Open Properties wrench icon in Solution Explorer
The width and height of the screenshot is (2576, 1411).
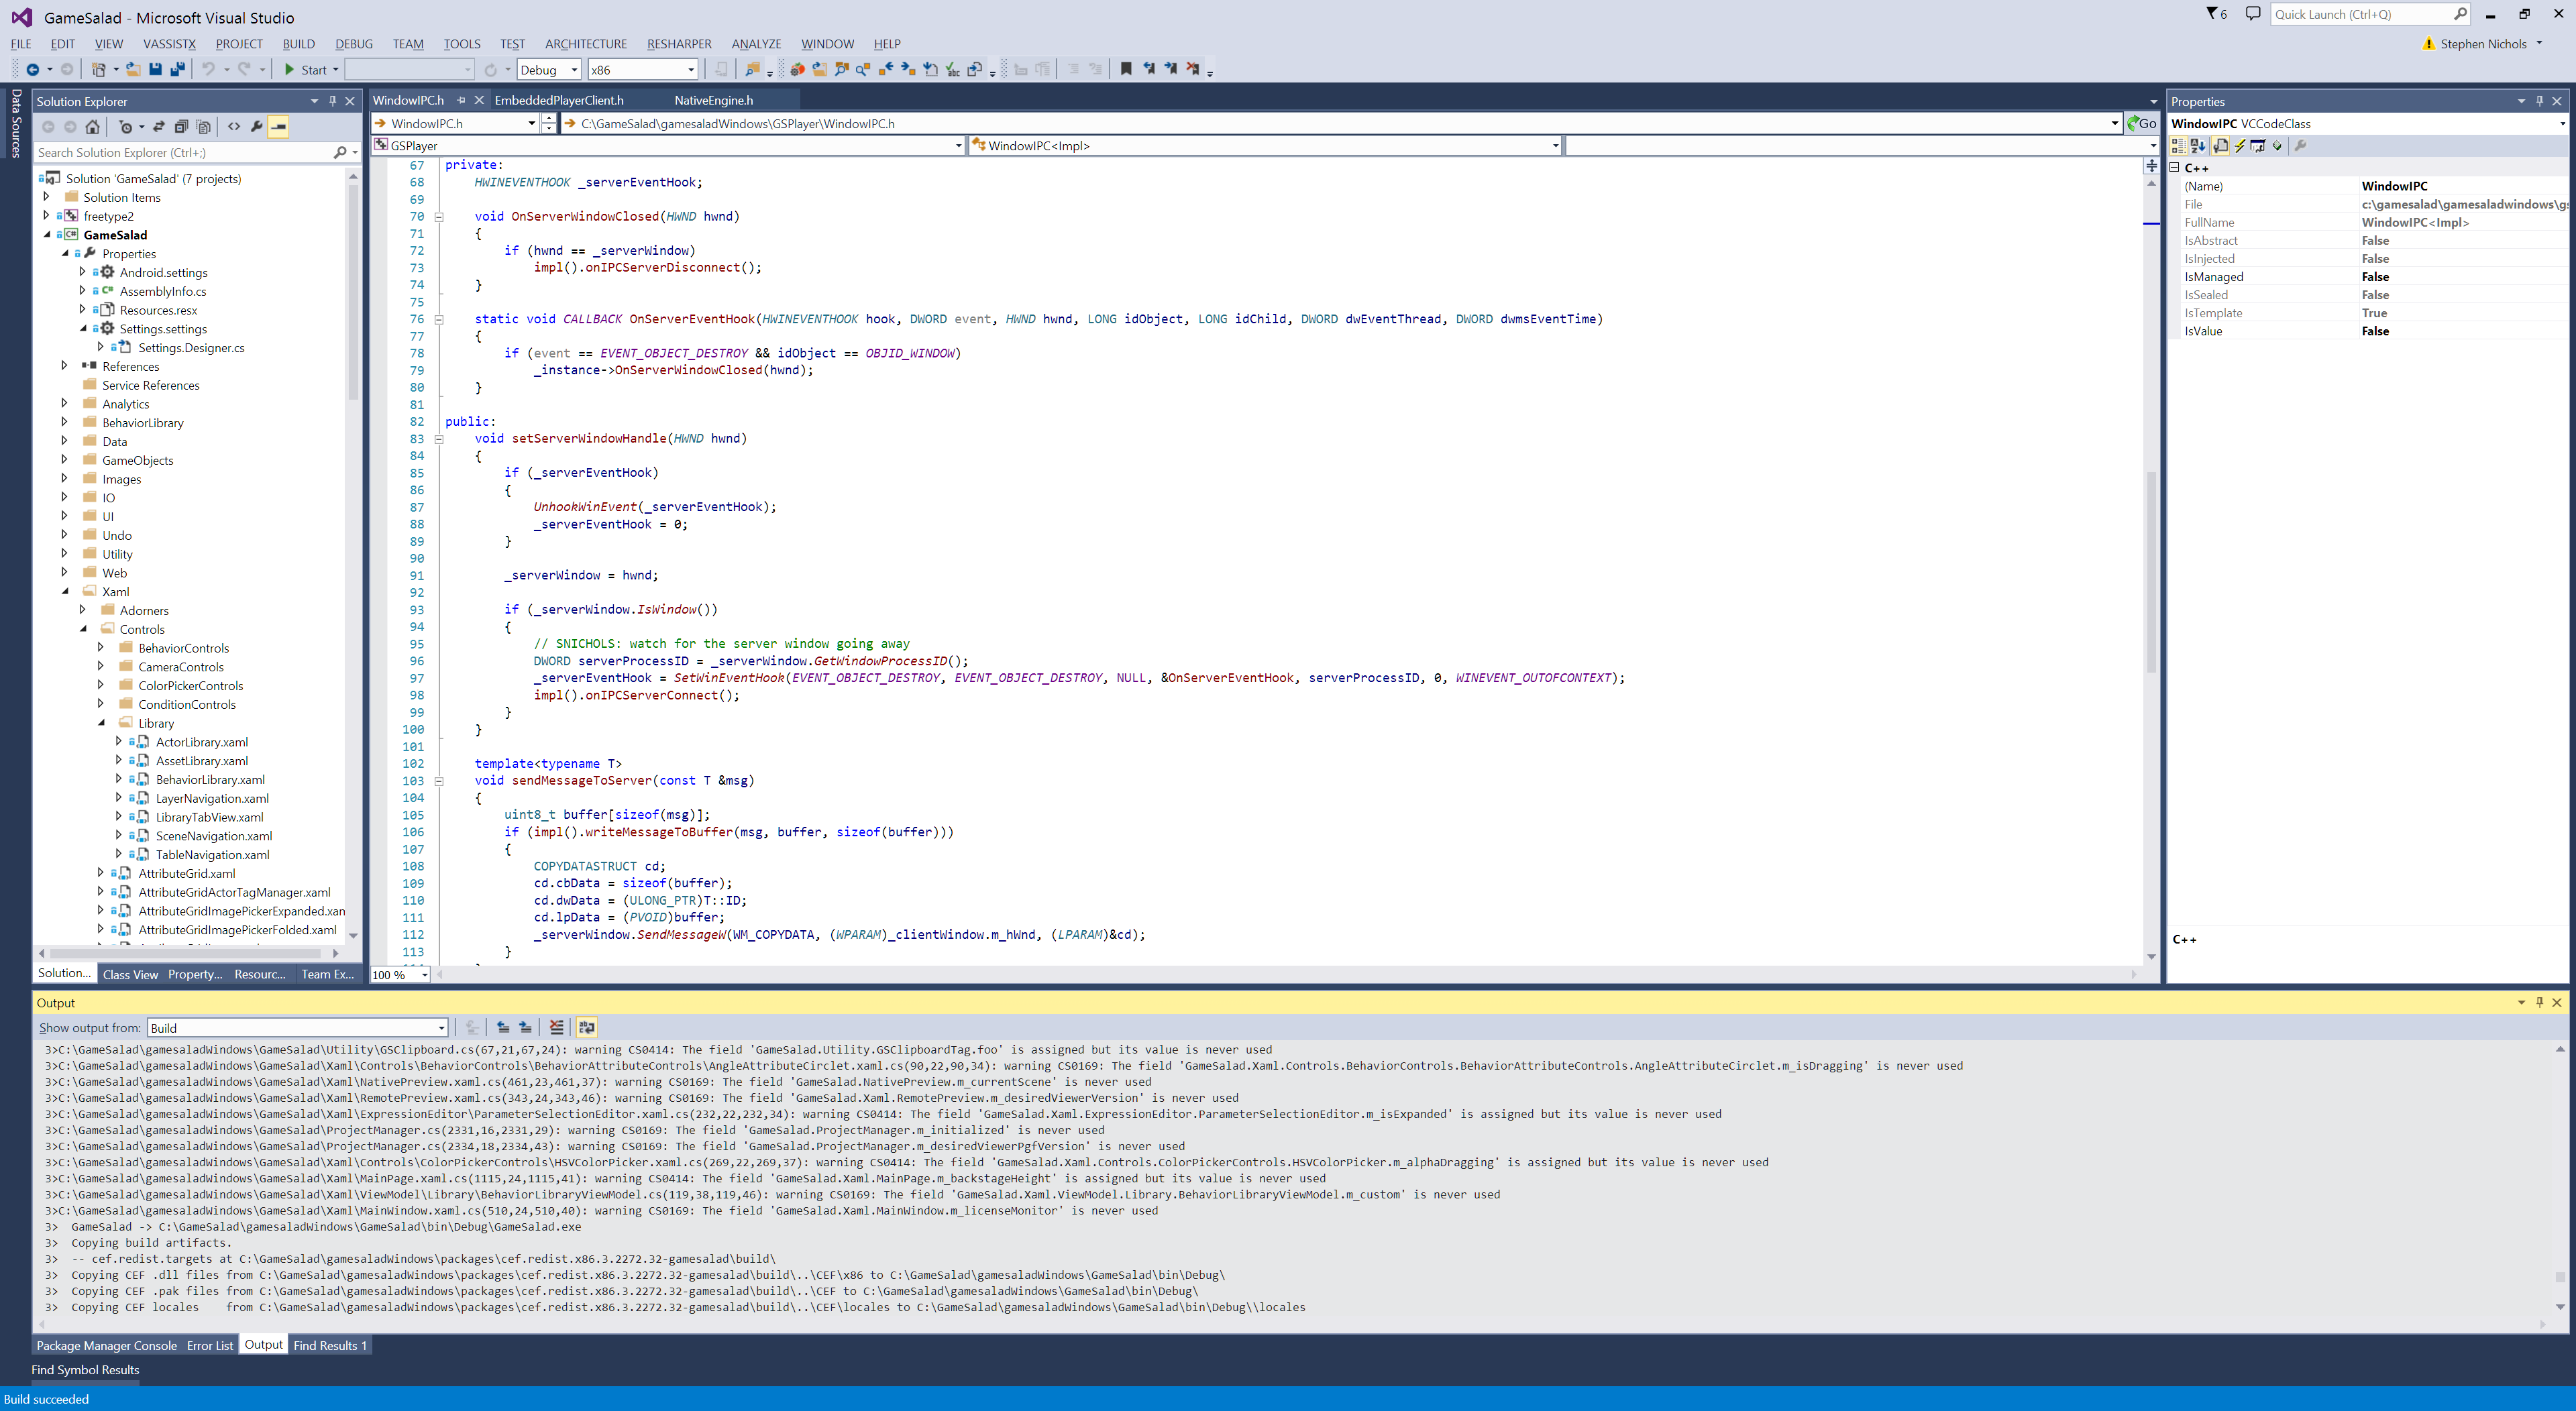tap(256, 127)
